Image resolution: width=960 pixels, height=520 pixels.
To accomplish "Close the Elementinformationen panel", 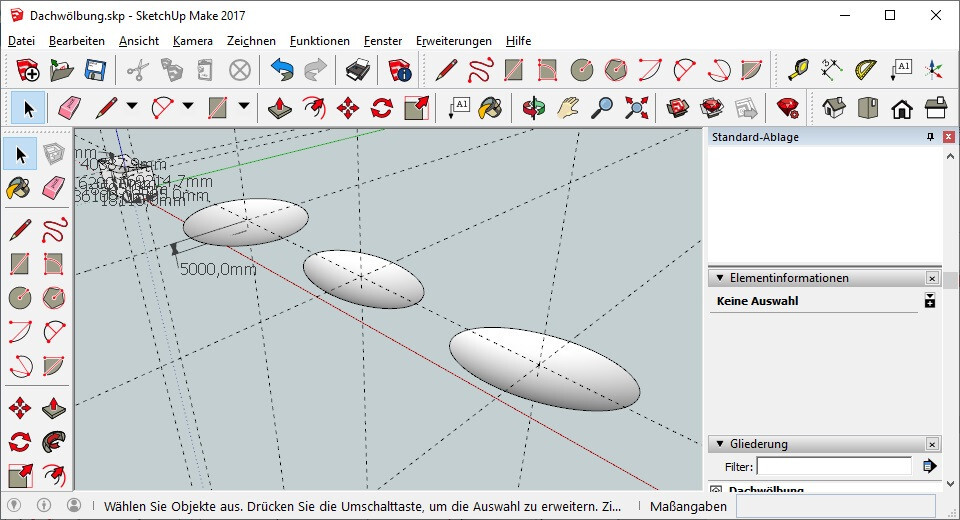I will (x=932, y=278).
